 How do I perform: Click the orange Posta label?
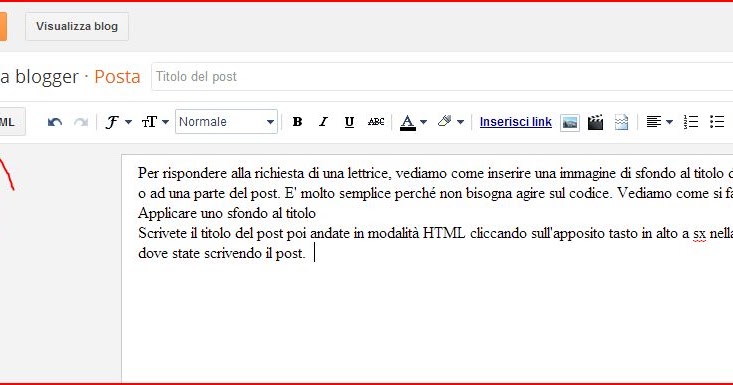coord(117,77)
